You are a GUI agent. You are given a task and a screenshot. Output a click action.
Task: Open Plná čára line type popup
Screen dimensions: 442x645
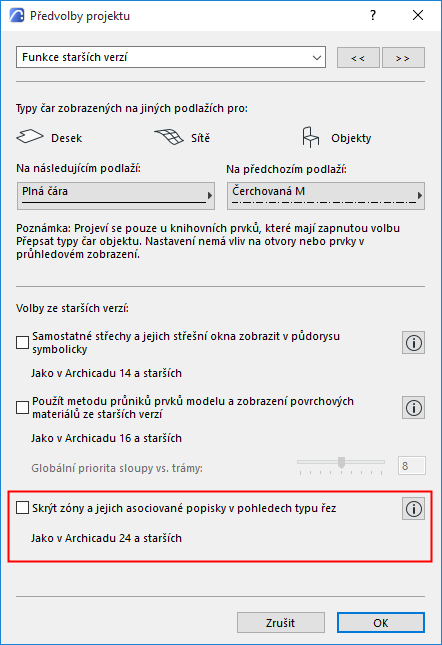[x=116, y=196]
